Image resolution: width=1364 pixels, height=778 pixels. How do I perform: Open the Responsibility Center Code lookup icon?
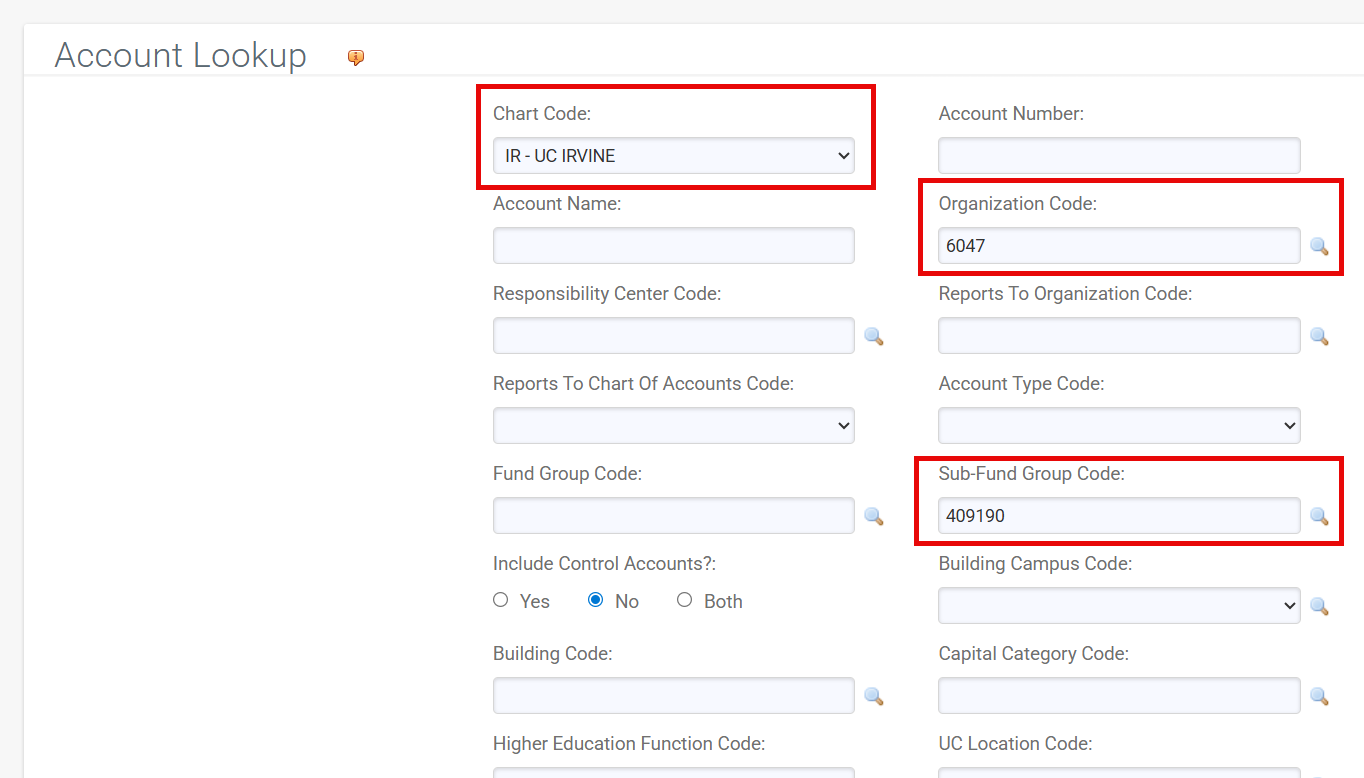tap(873, 336)
